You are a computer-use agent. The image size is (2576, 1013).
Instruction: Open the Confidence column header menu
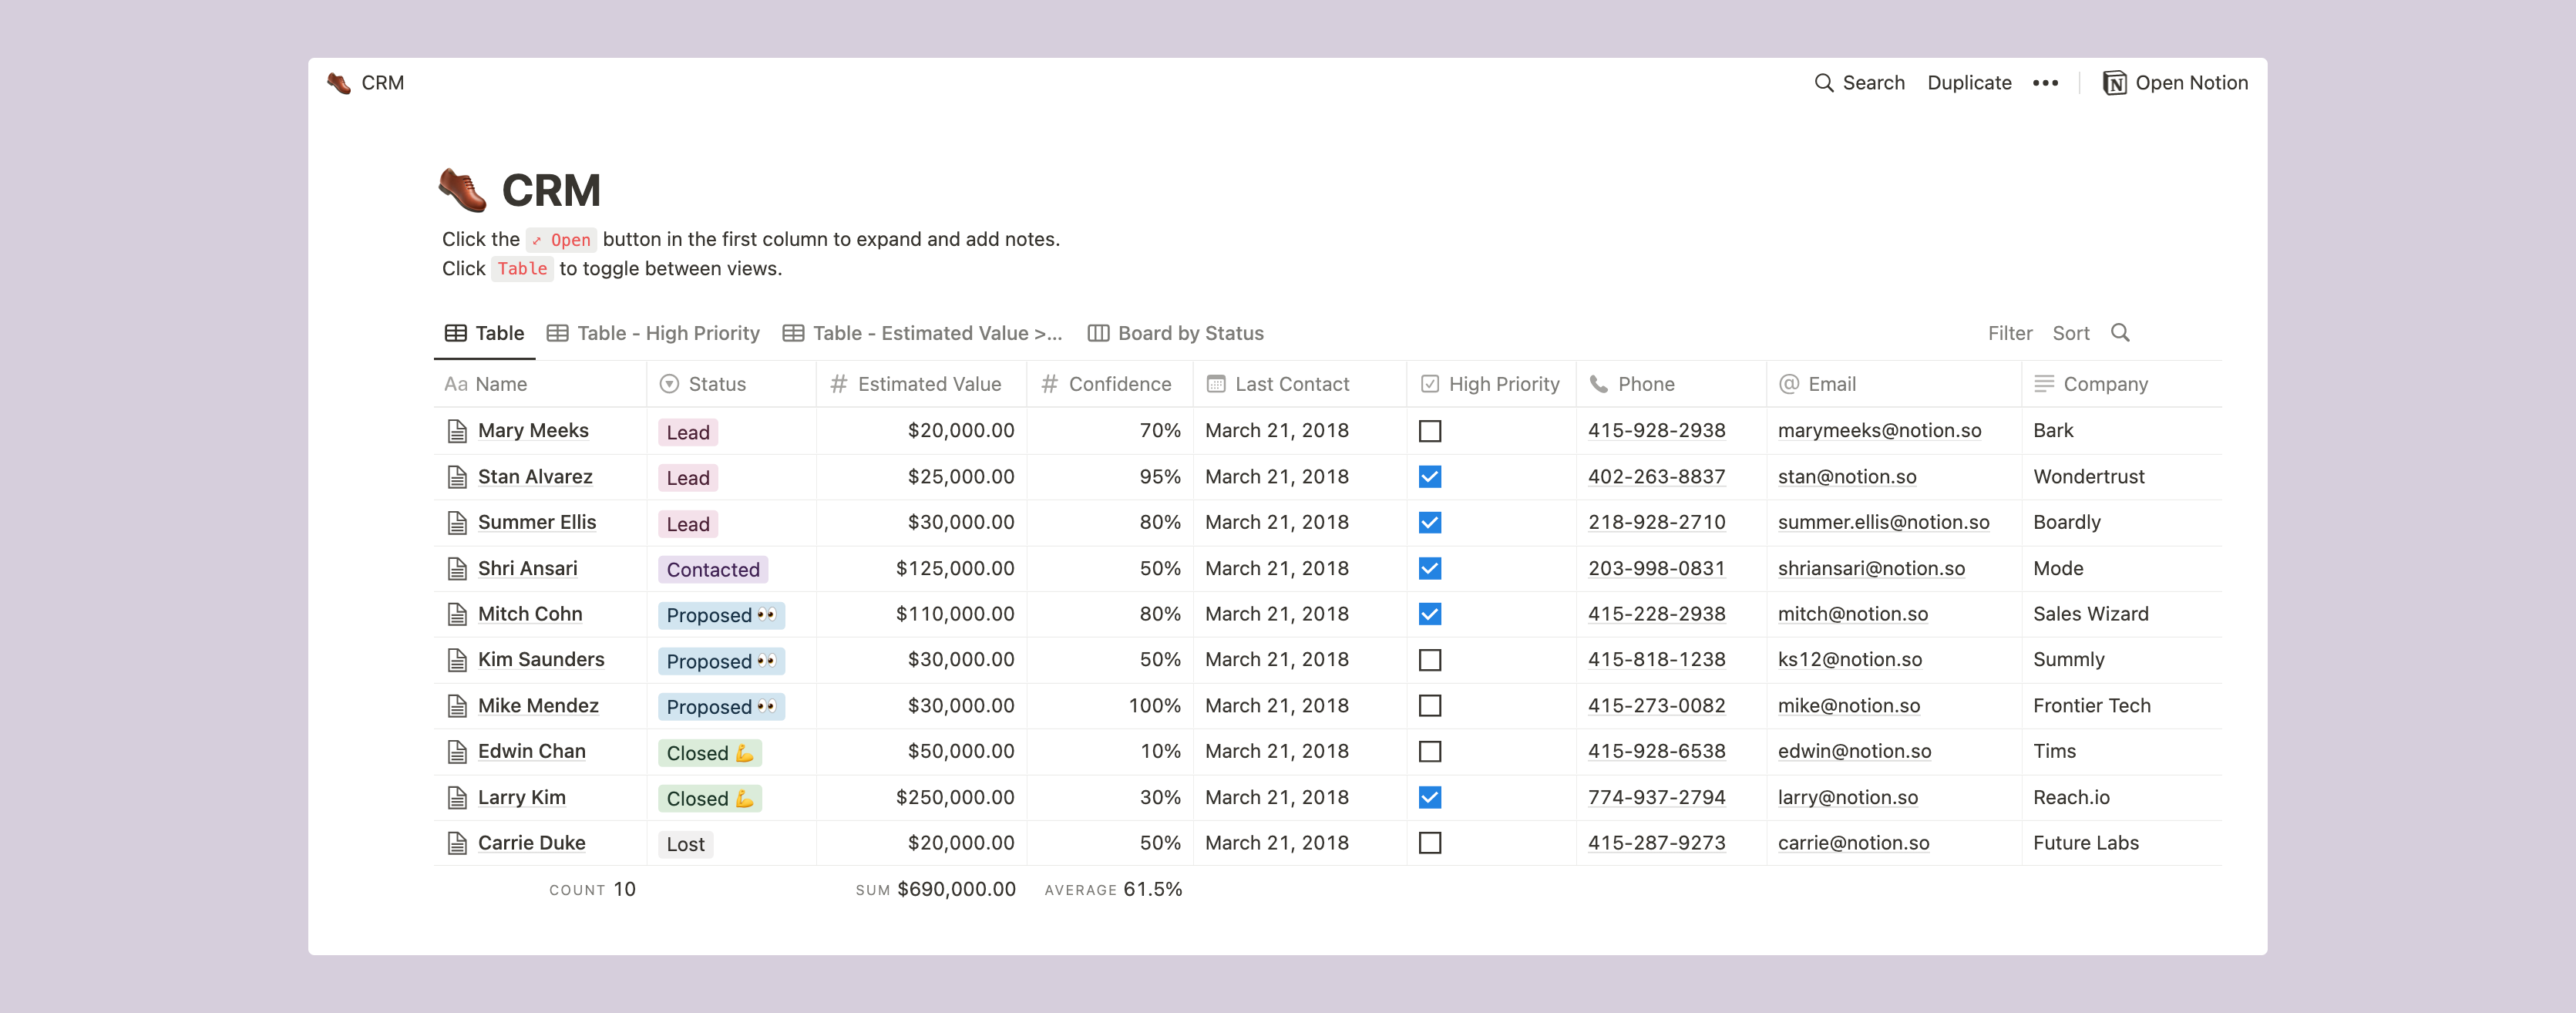tap(1110, 384)
